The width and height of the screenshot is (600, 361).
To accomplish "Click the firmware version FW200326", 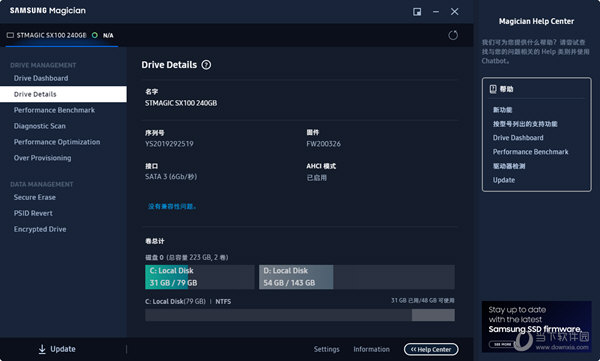I will click(323, 144).
